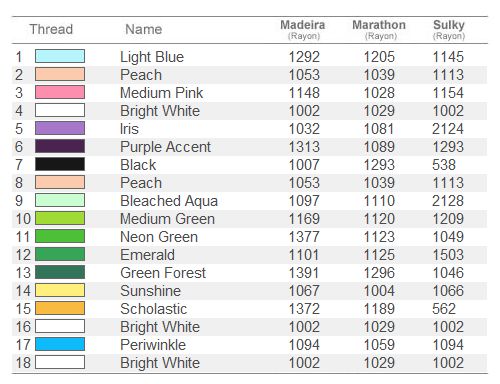Select the Scholastic orange swatch

60,308
